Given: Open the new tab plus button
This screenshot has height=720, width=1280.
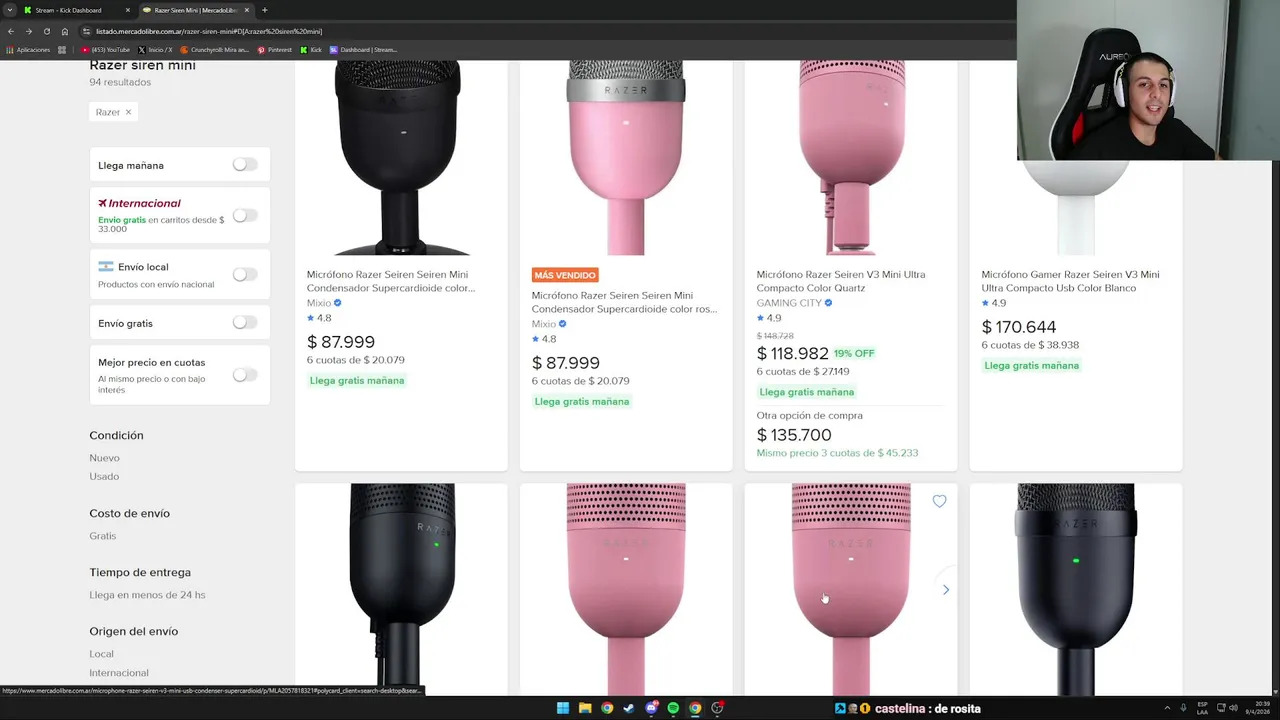Looking at the screenshot, I should [x=264, y=10].
